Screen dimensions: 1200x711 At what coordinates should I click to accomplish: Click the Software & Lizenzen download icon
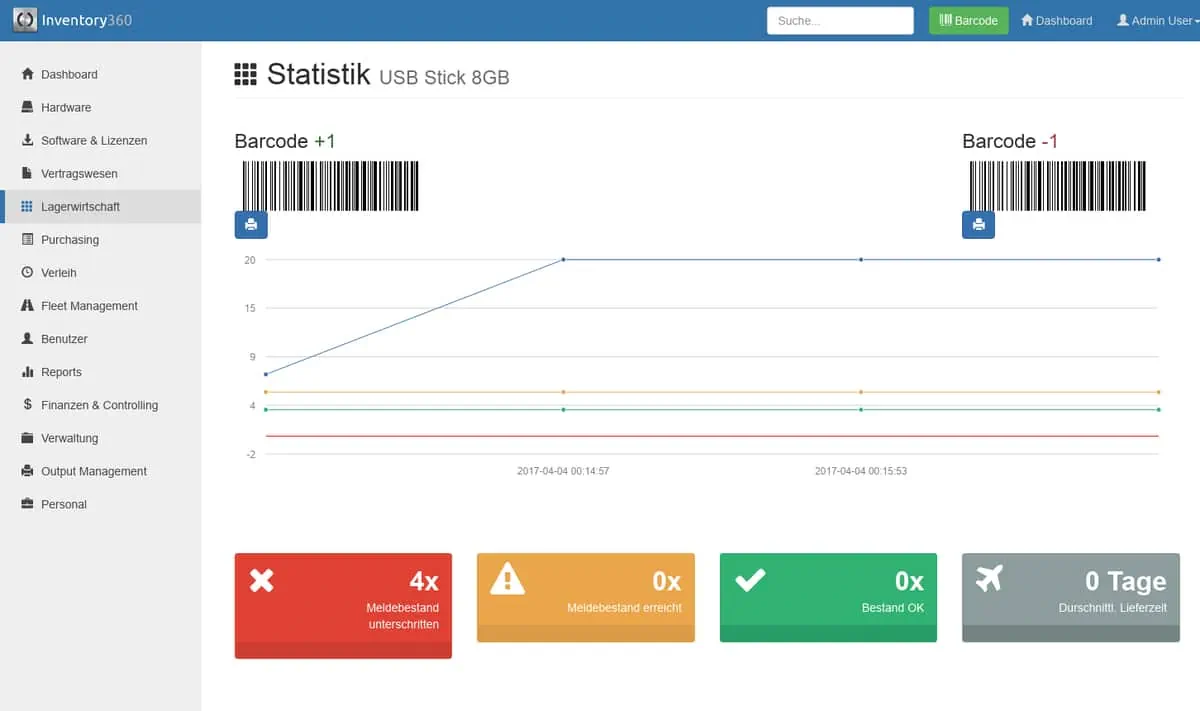[27, 141]
